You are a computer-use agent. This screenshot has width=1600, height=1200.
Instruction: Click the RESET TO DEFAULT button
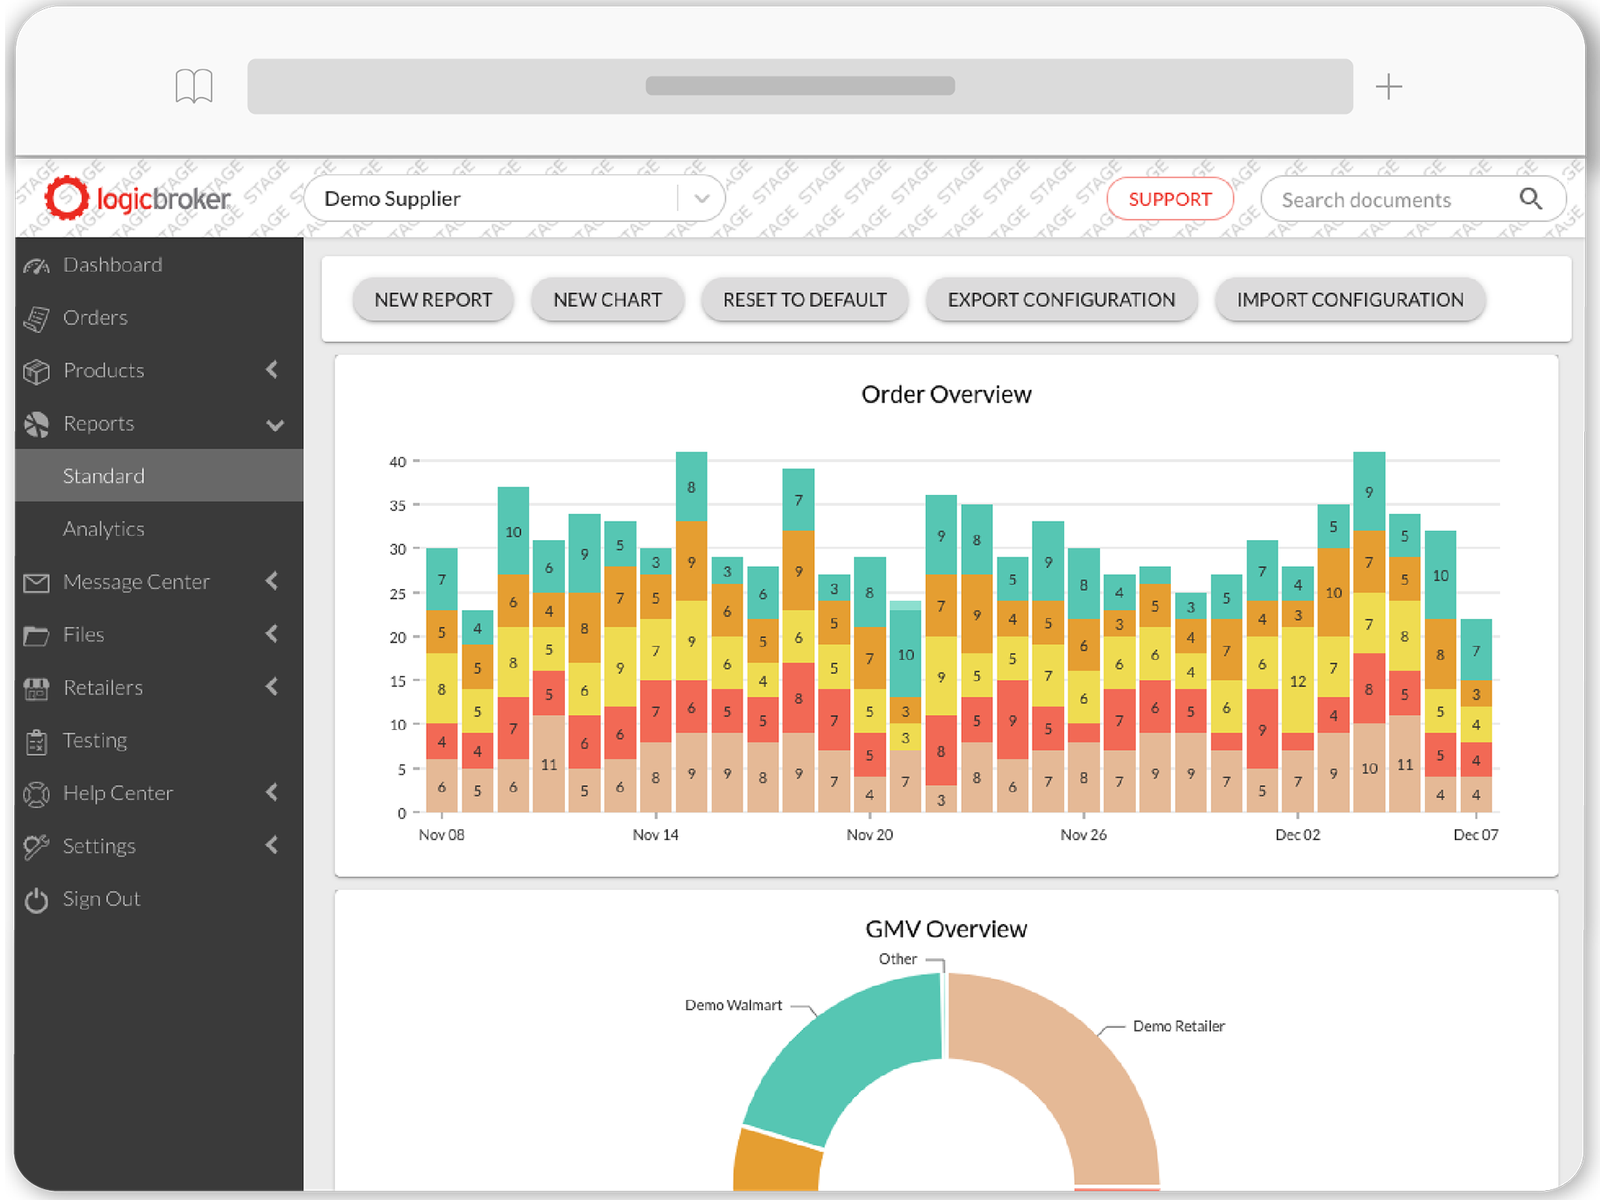(805, 300)
